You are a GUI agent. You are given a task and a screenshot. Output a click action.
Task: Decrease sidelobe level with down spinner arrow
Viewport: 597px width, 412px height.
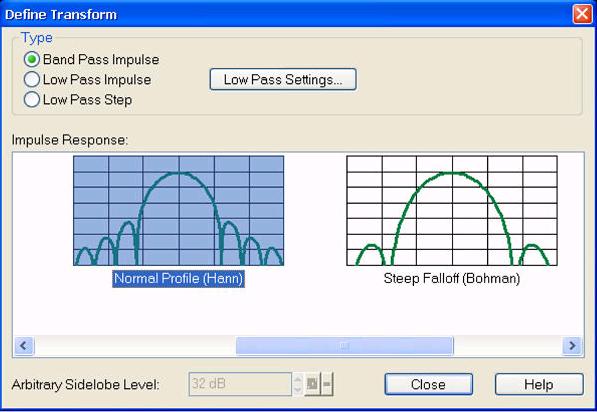click(x=298, y=390)
